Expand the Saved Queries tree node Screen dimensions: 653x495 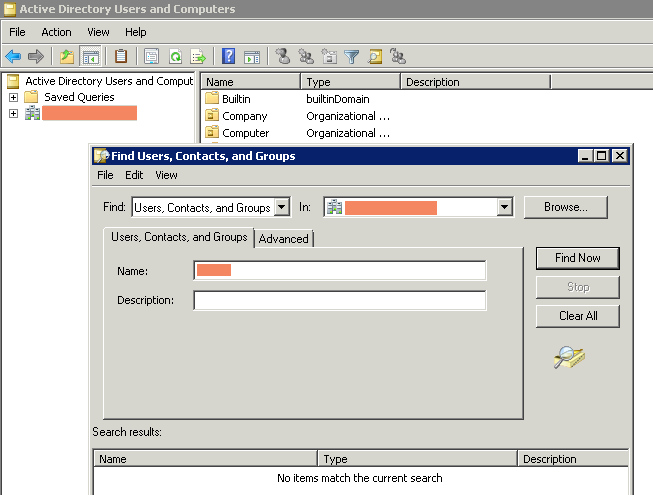13,97
